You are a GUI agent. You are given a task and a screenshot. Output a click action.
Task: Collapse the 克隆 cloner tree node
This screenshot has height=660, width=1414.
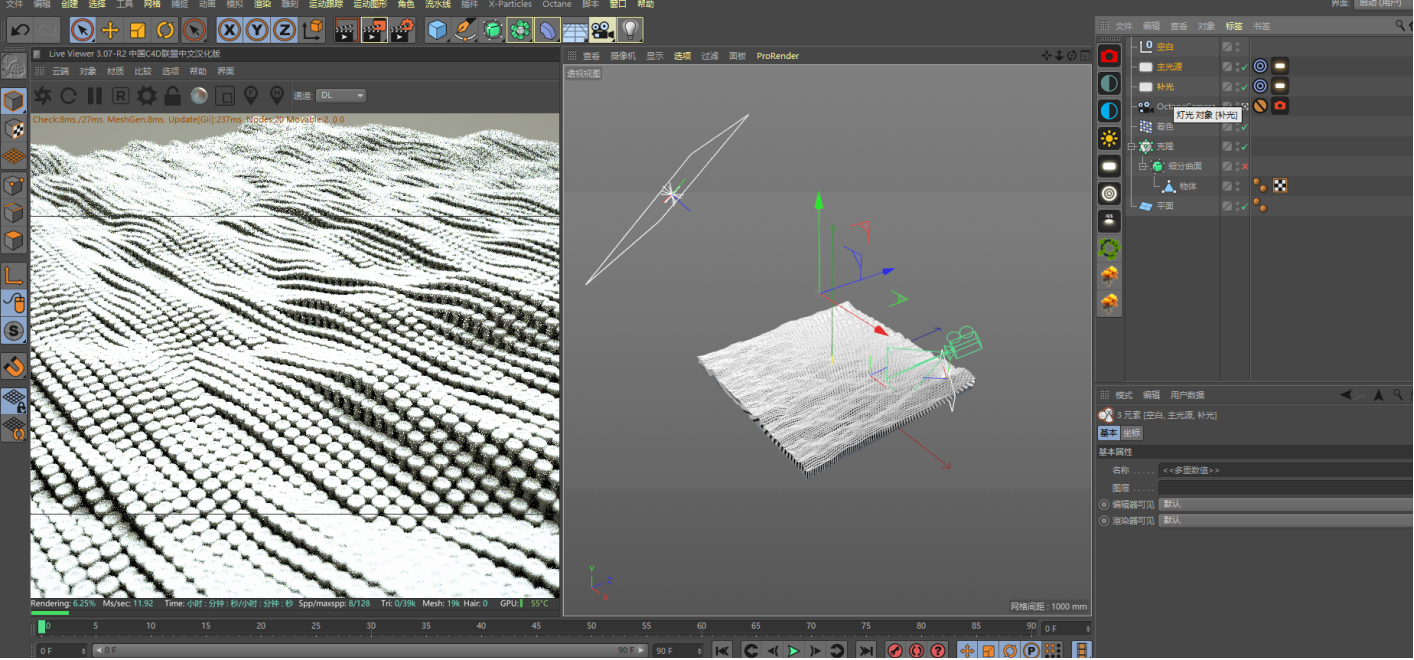(x=1133, y=146)
